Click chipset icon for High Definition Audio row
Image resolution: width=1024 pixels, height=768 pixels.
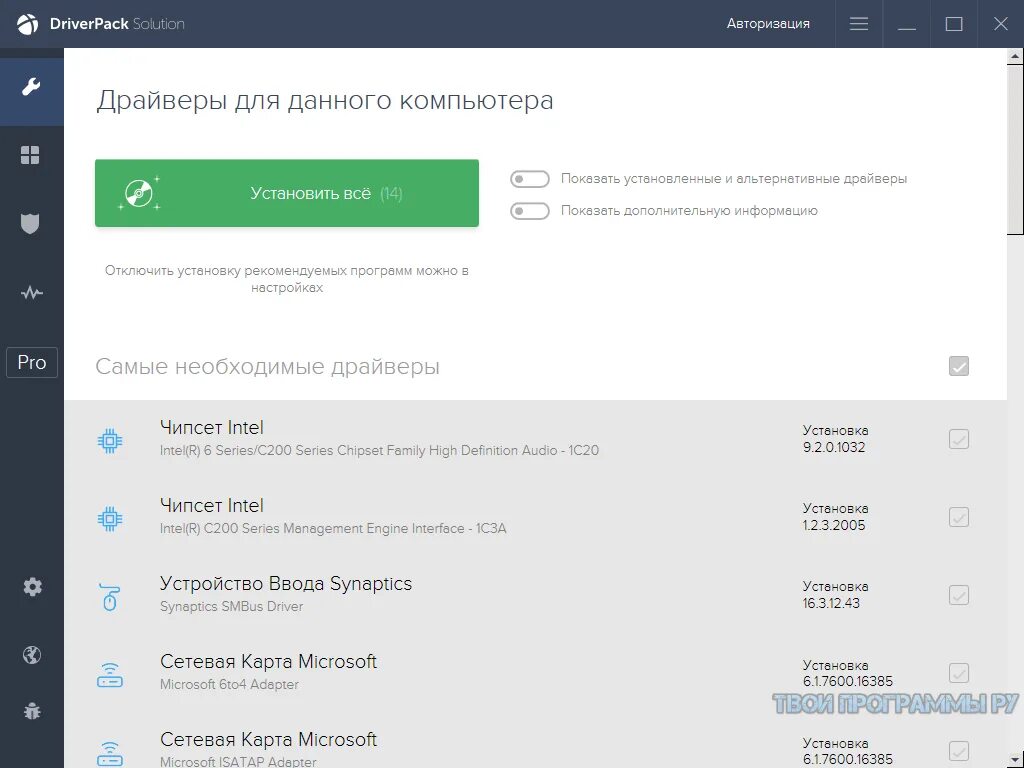110,441
